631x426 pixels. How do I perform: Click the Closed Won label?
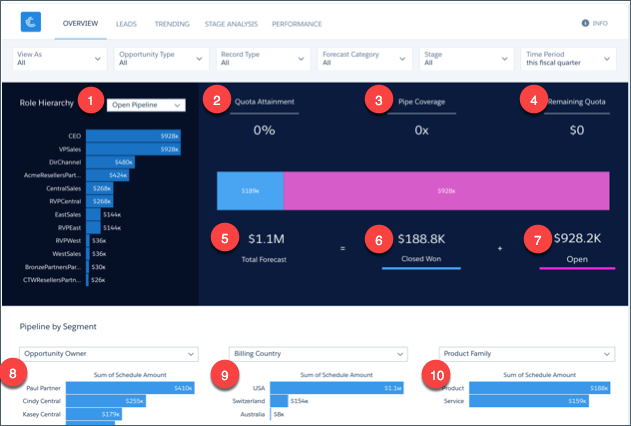421,259
